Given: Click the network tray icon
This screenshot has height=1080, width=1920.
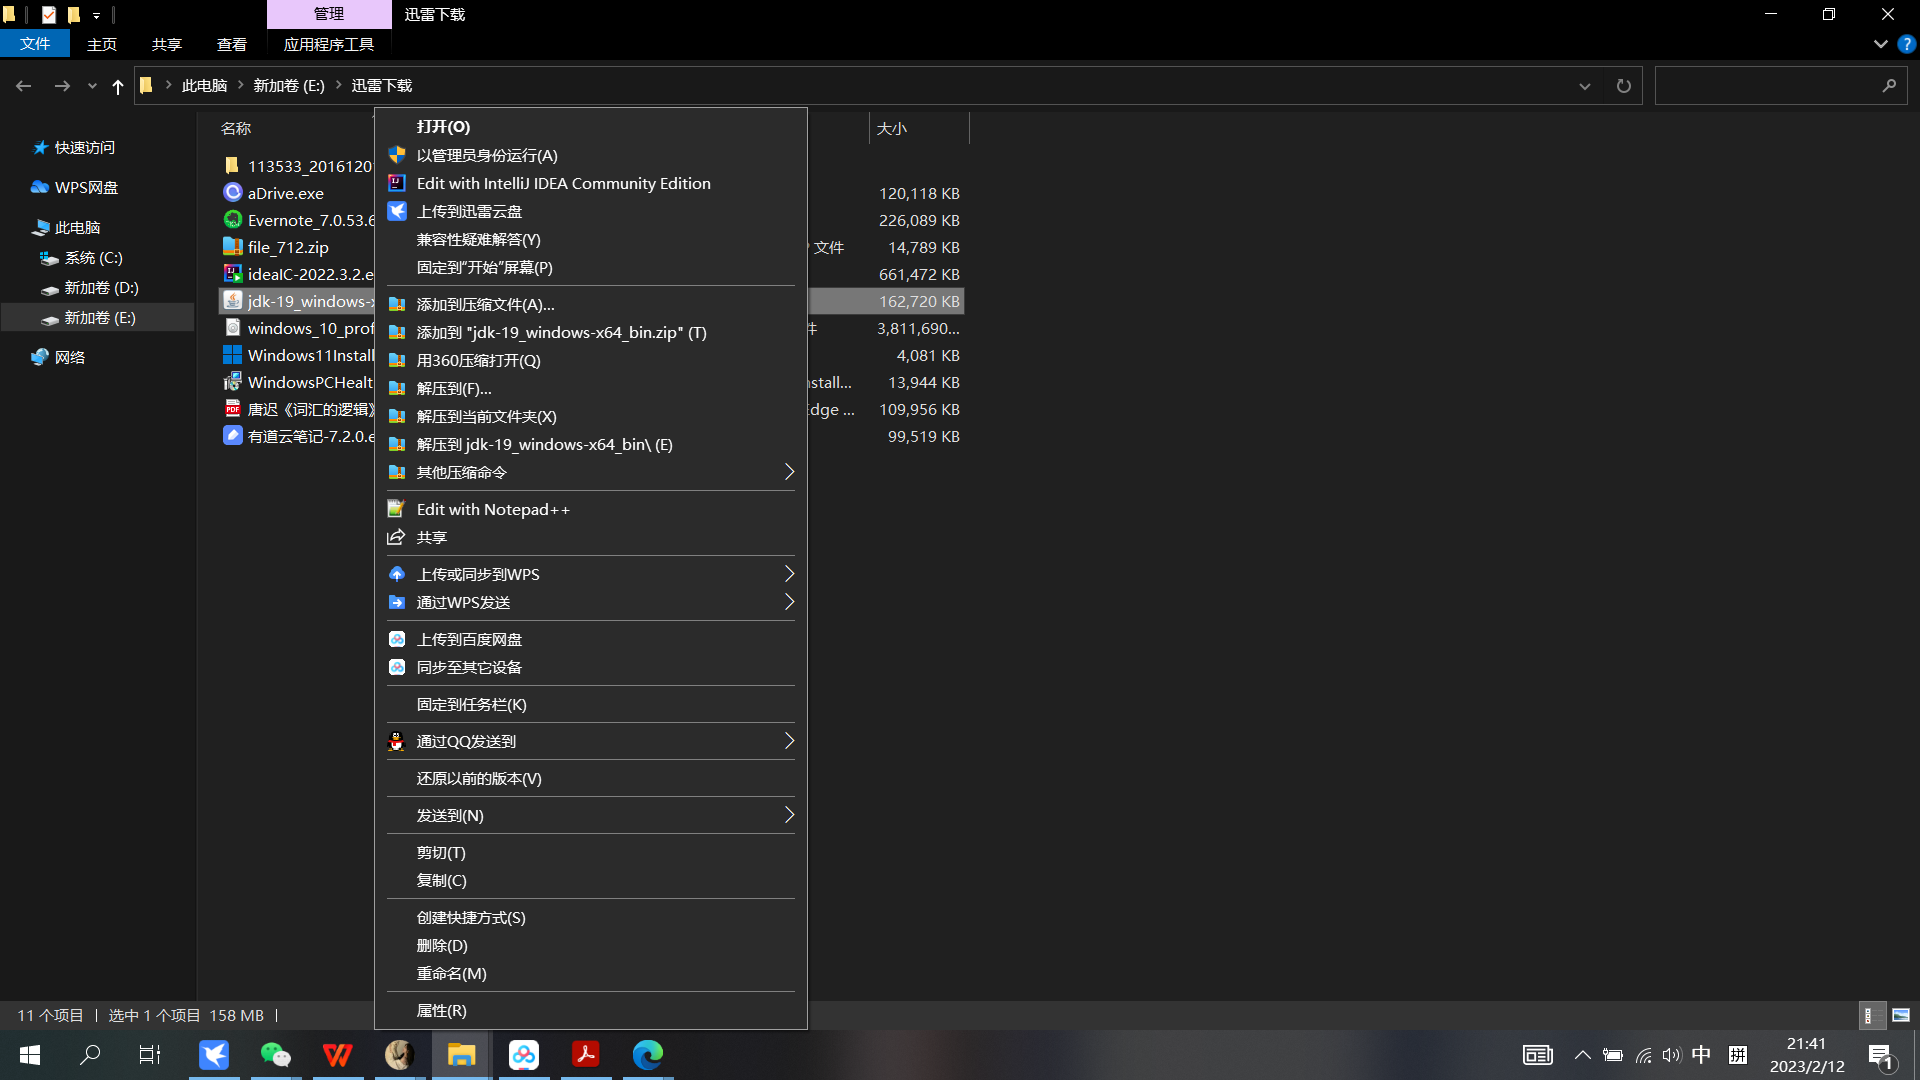Looking at the screenshot, I should coord(1643,1055).
